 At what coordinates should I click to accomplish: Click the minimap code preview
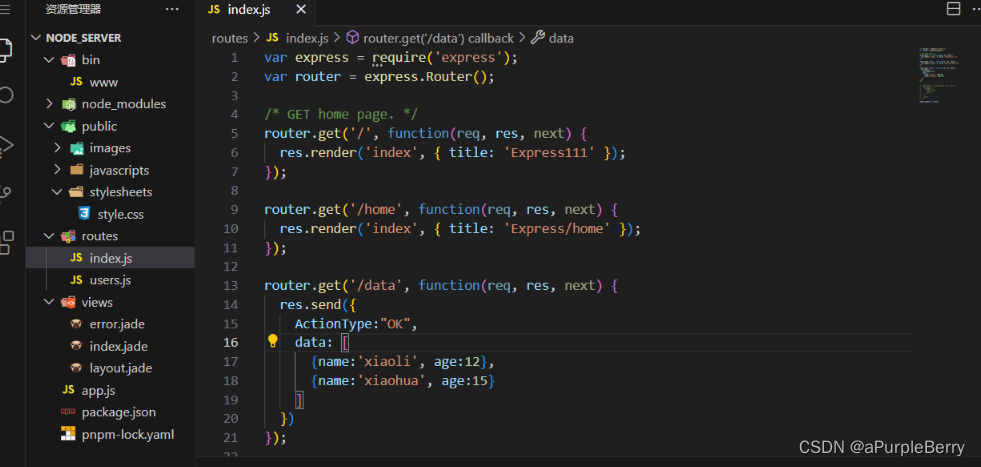click(x=938, y=75)
